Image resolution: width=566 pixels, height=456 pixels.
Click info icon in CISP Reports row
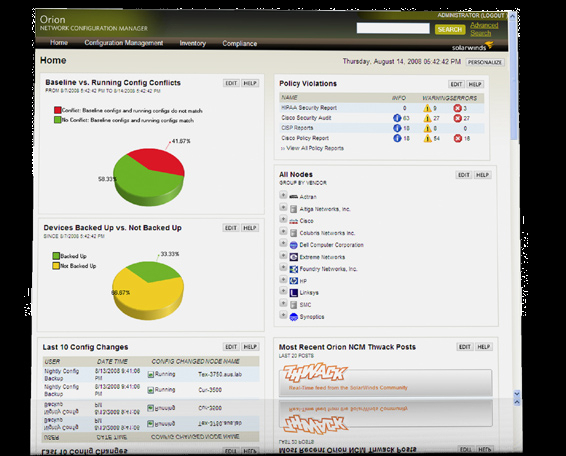[x=397, y=128]
